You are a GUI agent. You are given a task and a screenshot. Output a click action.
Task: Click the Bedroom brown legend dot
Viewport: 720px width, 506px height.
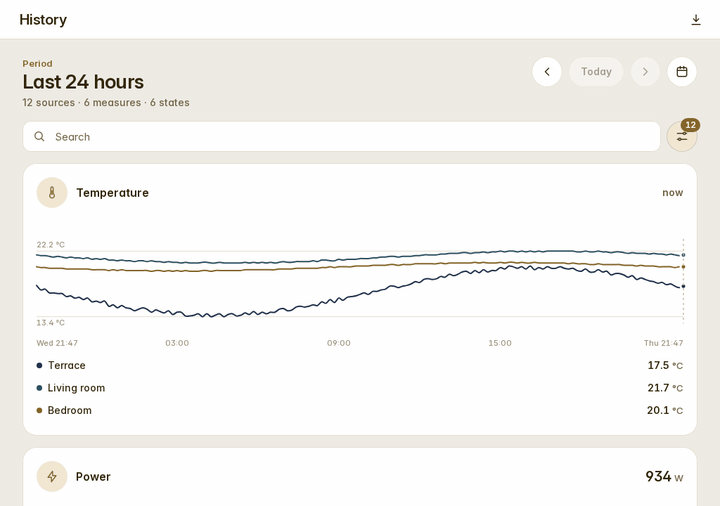point(39,410)
